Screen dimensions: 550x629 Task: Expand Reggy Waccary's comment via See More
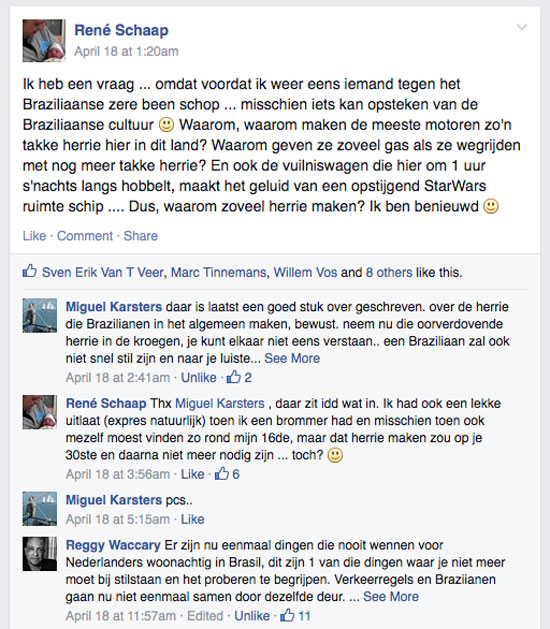point(391,597)
